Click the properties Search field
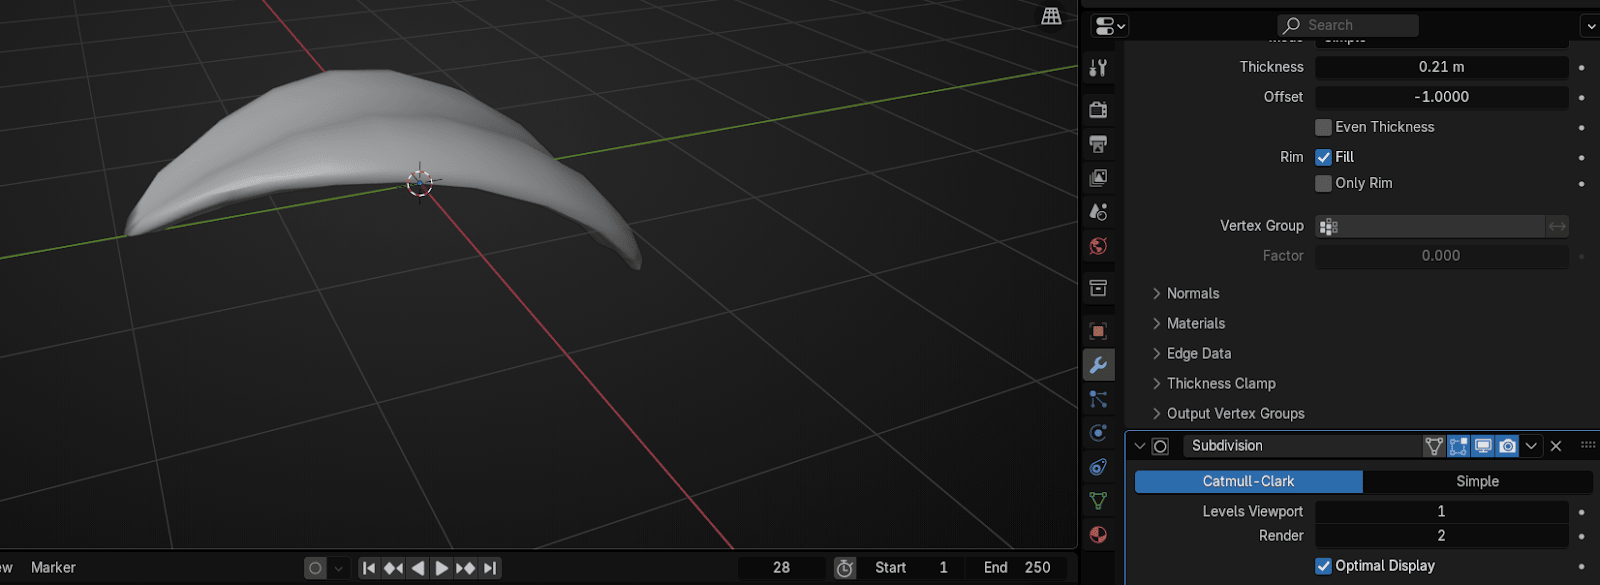Image resolution: width=1600 pixels, height=585 pixels. point(1348,25)
